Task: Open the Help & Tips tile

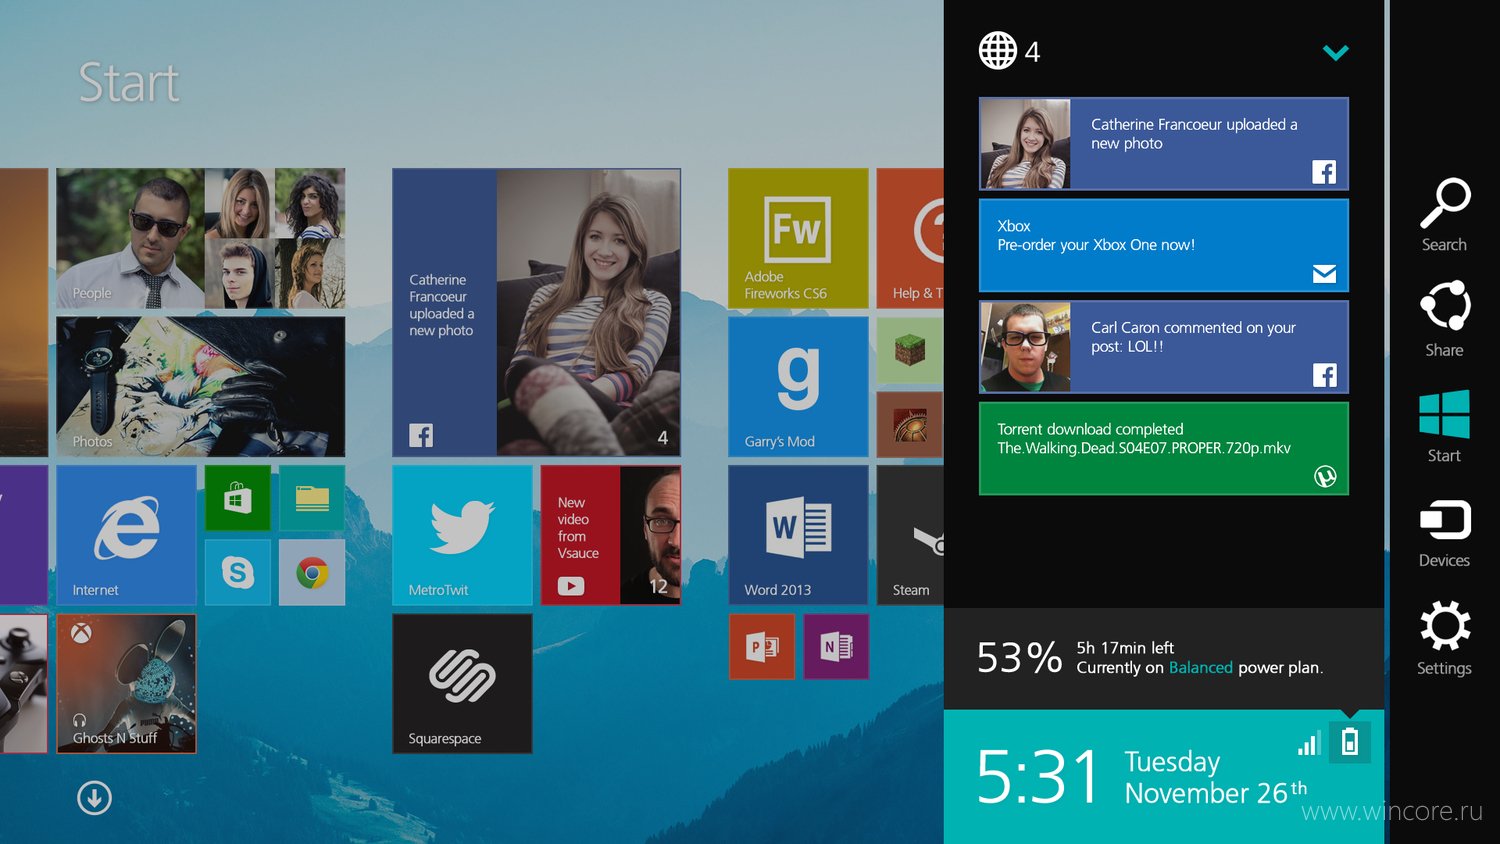Action: tap(910, 238)
